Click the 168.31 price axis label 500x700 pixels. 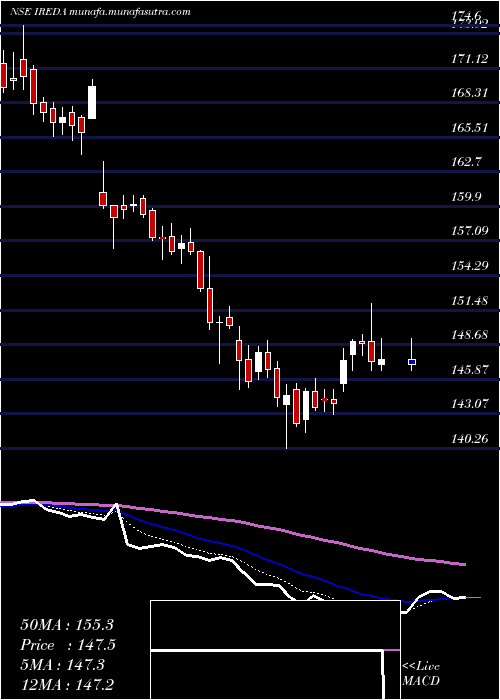coord(469,93)
